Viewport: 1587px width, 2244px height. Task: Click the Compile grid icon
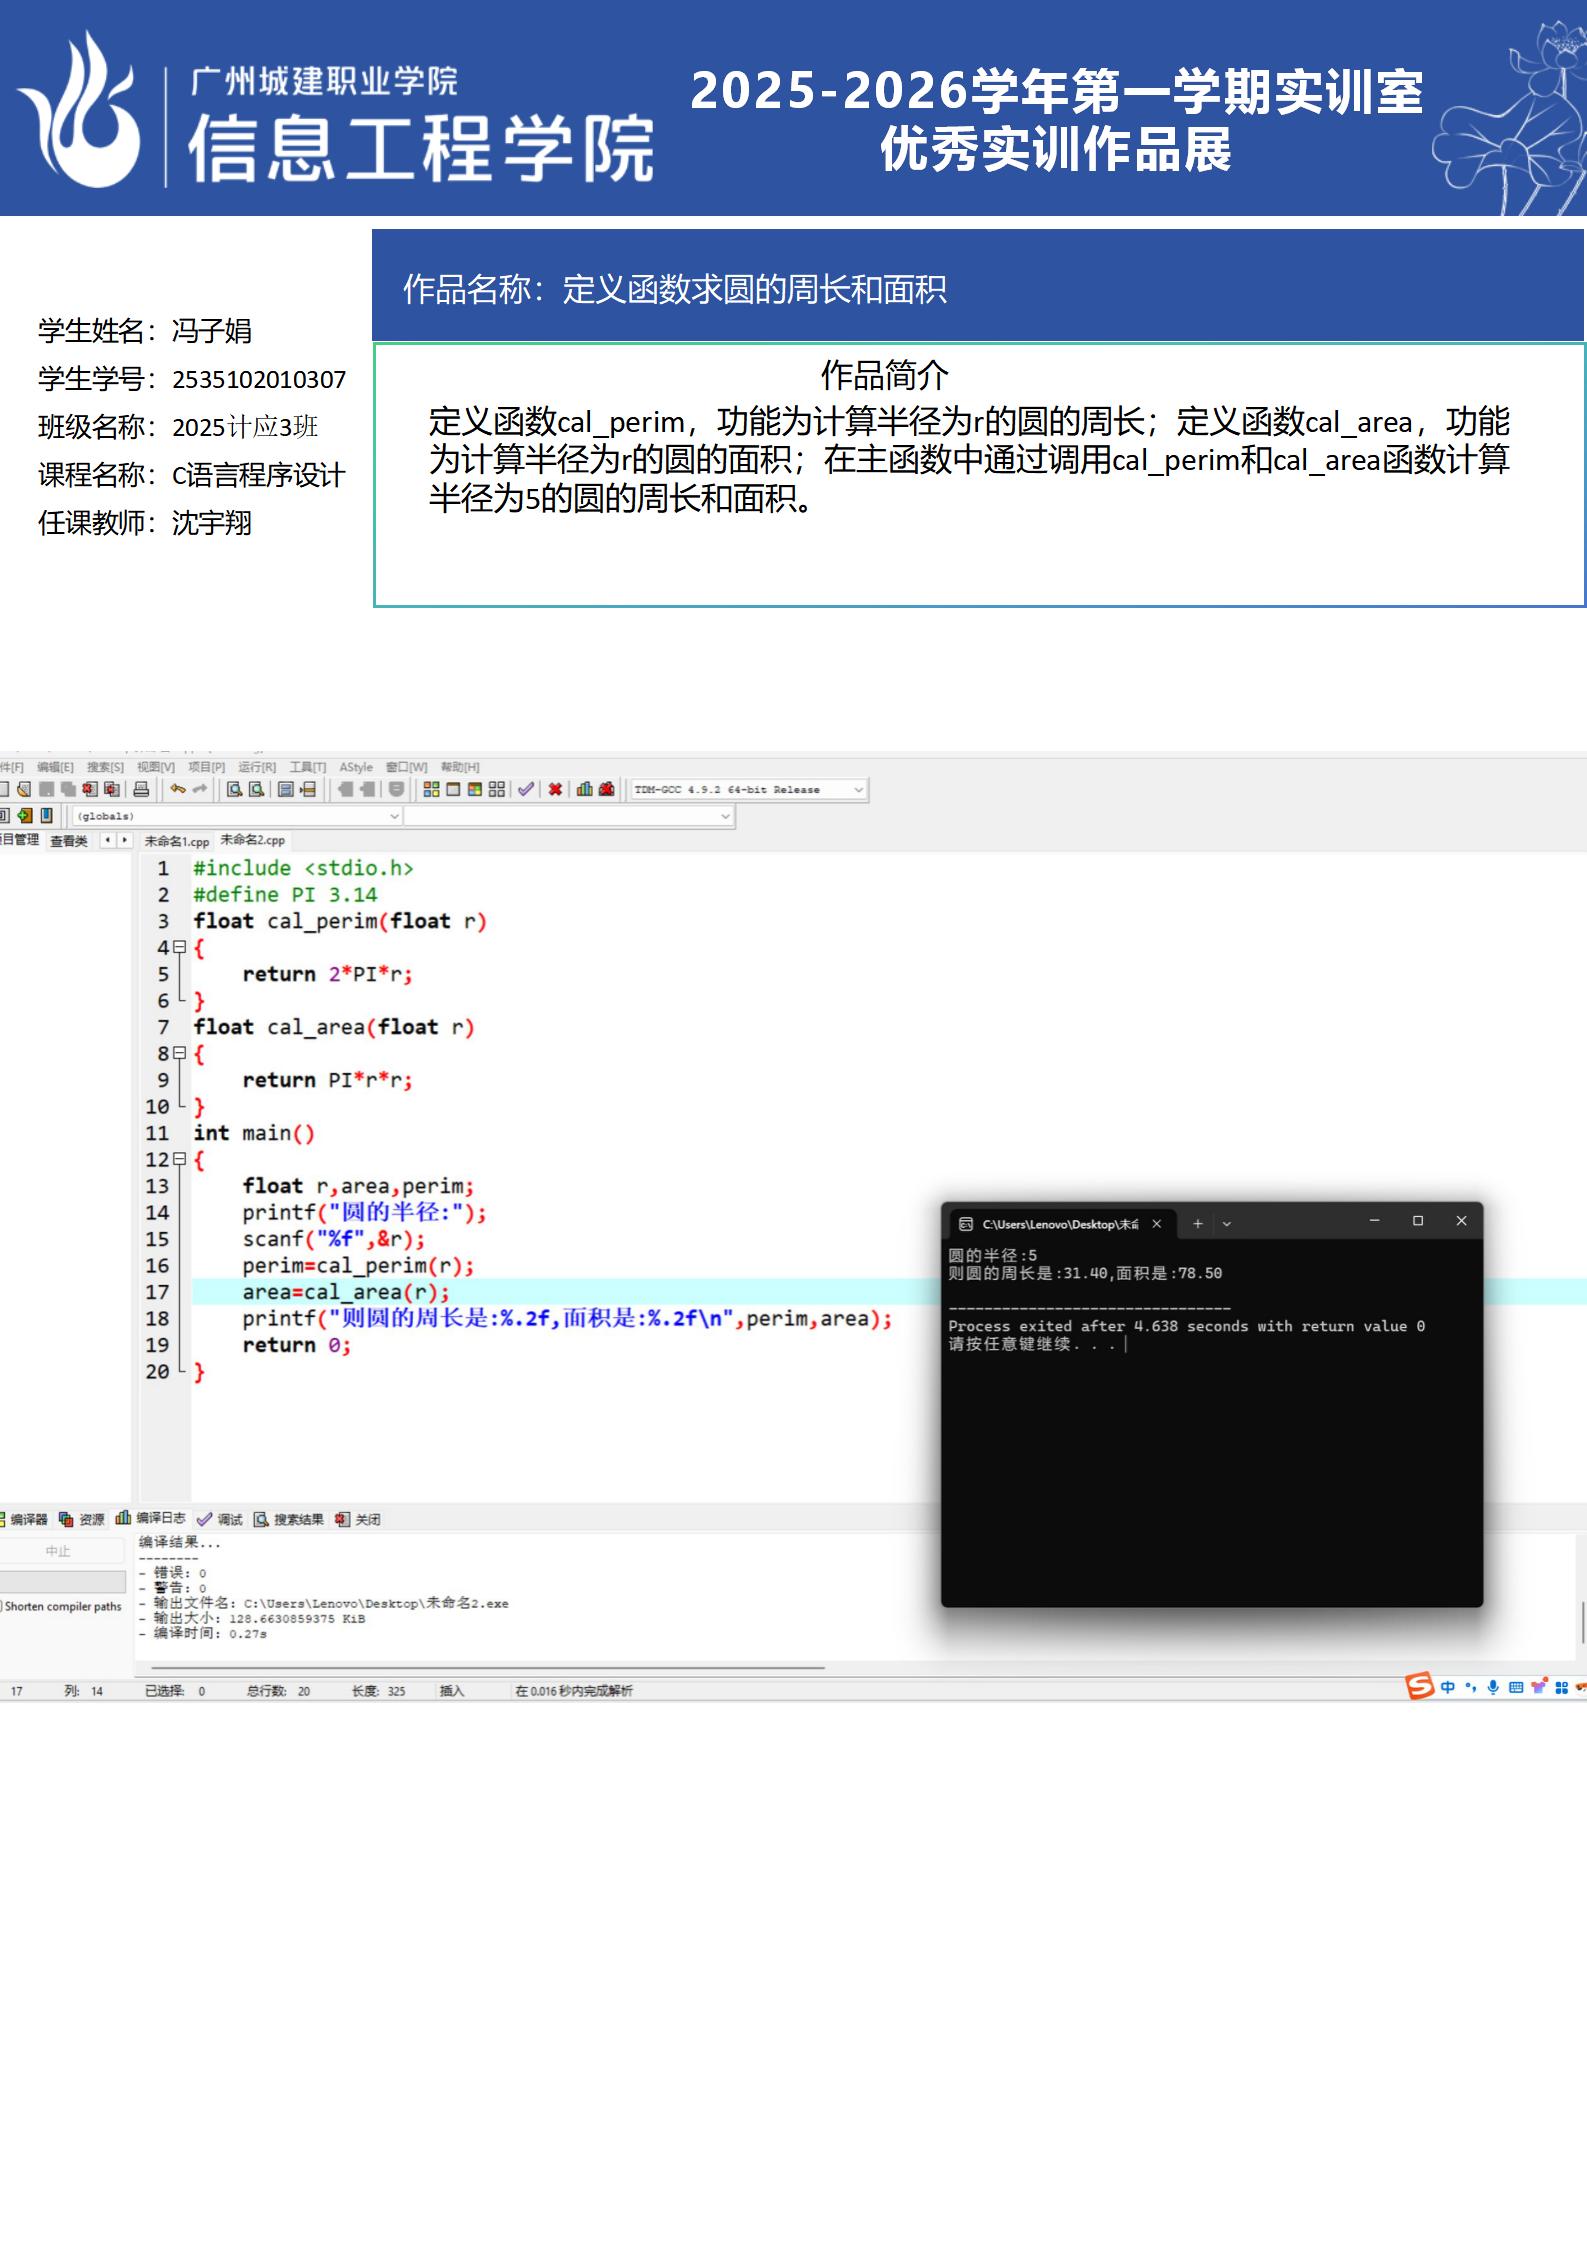click(431, 789)
